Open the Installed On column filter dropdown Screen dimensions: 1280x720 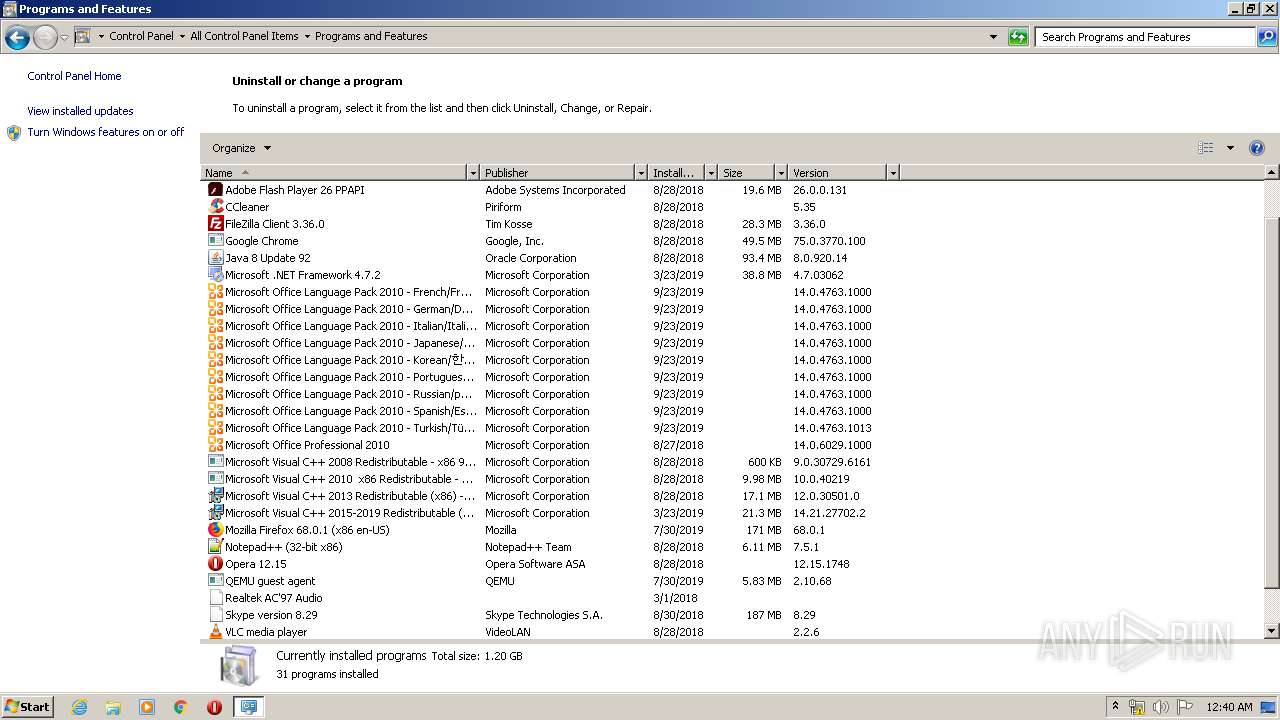pyautogui.click(x=711, y=173)
